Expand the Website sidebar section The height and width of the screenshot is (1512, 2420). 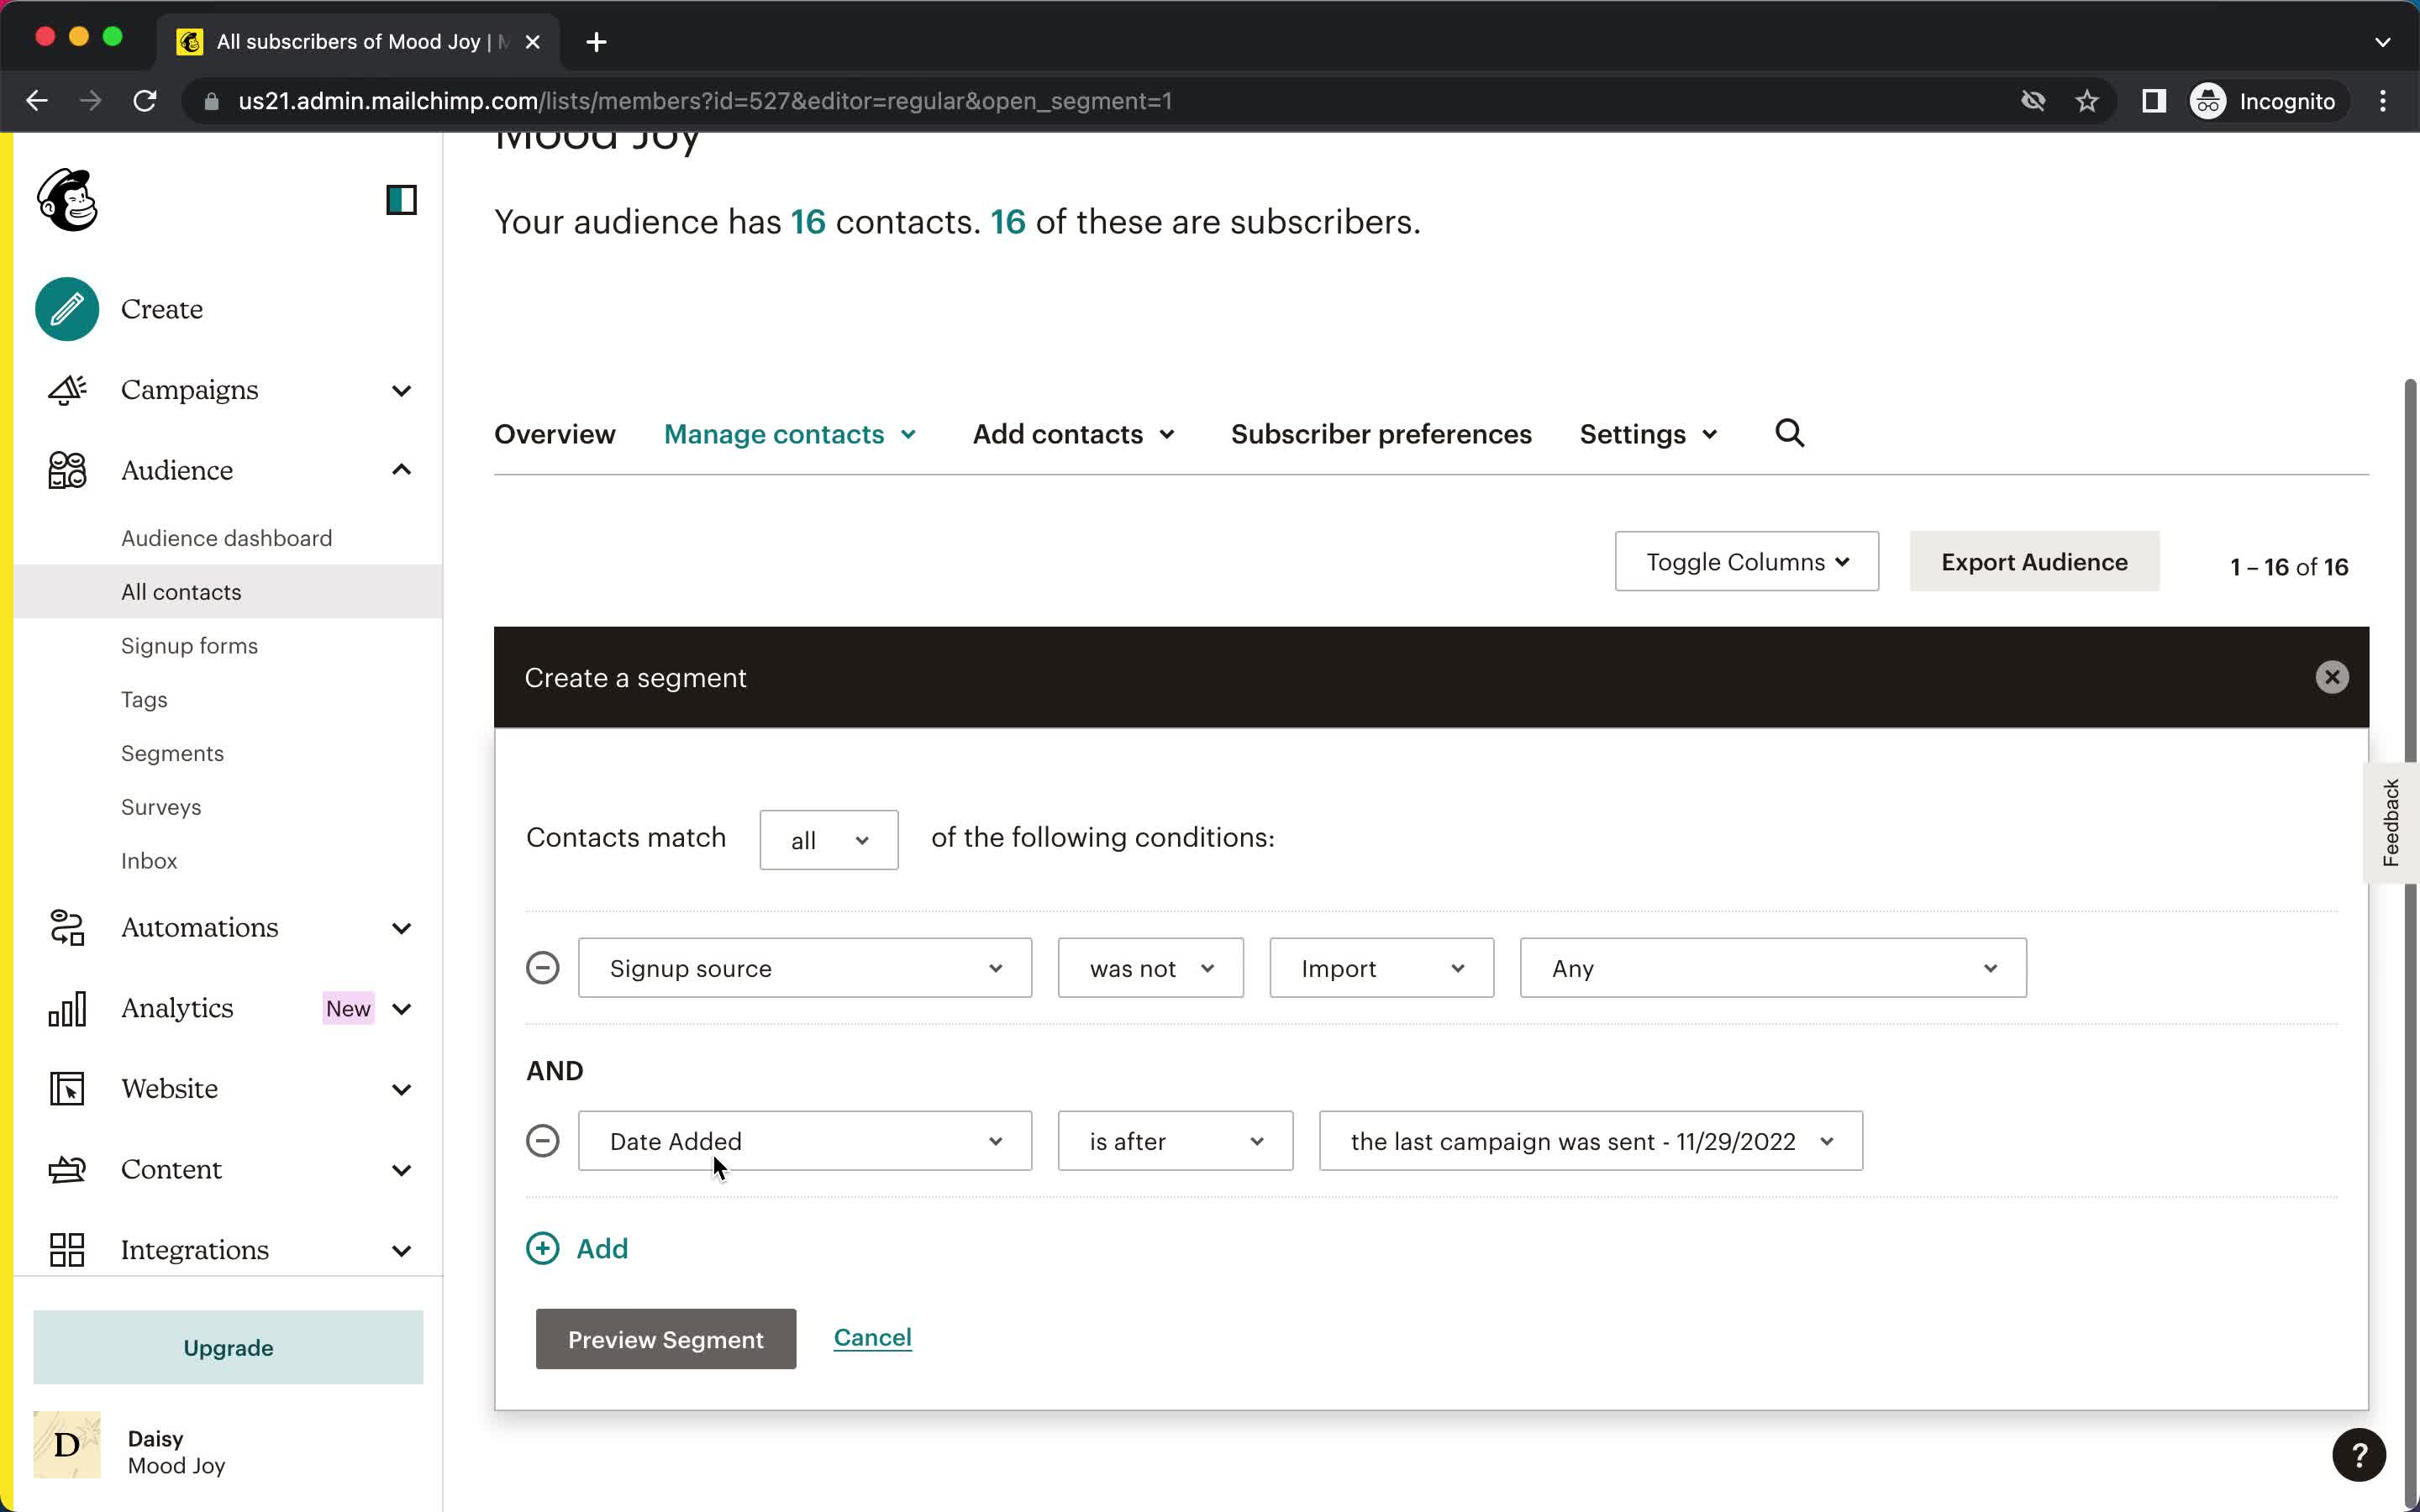tap(401, 1089)
